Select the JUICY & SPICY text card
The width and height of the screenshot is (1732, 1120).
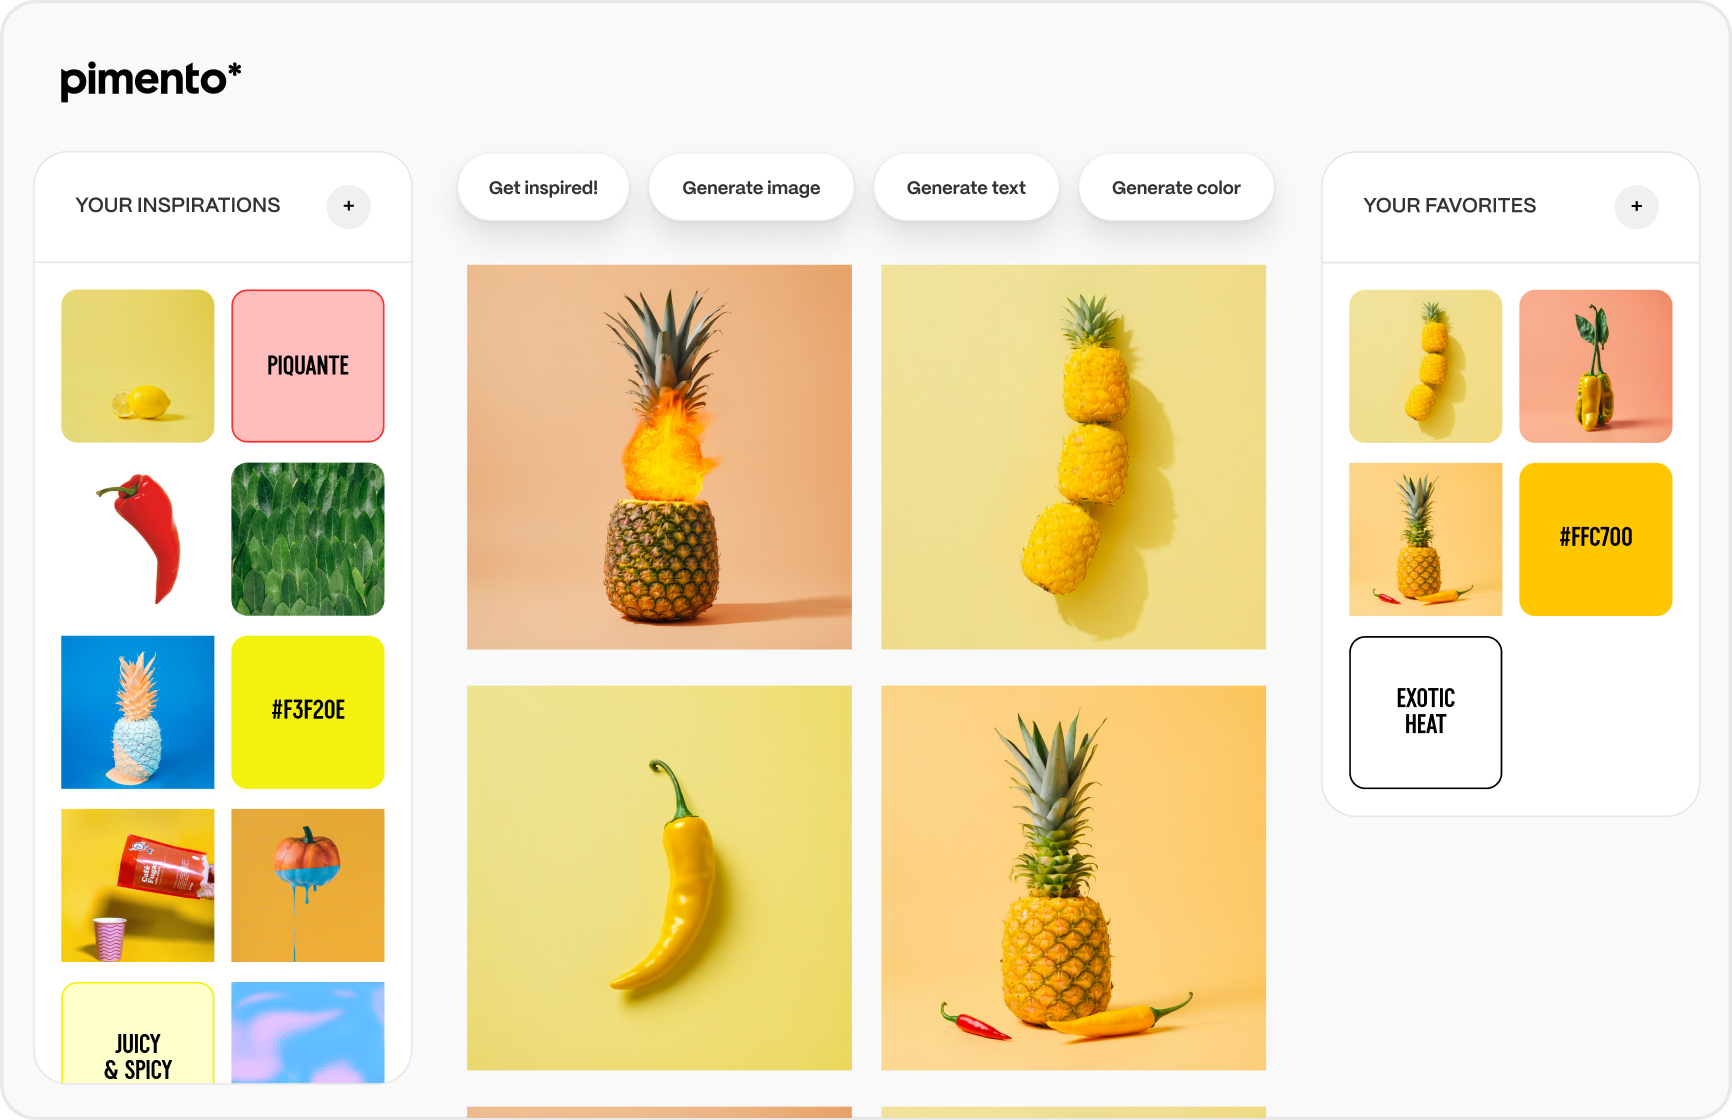tap(138, 1033)
